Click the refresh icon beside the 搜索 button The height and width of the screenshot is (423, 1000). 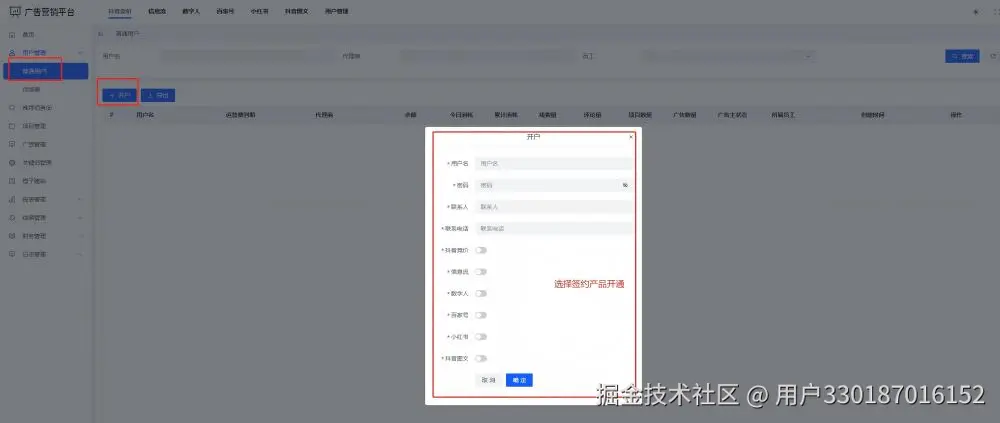click(x=993, y=56)
